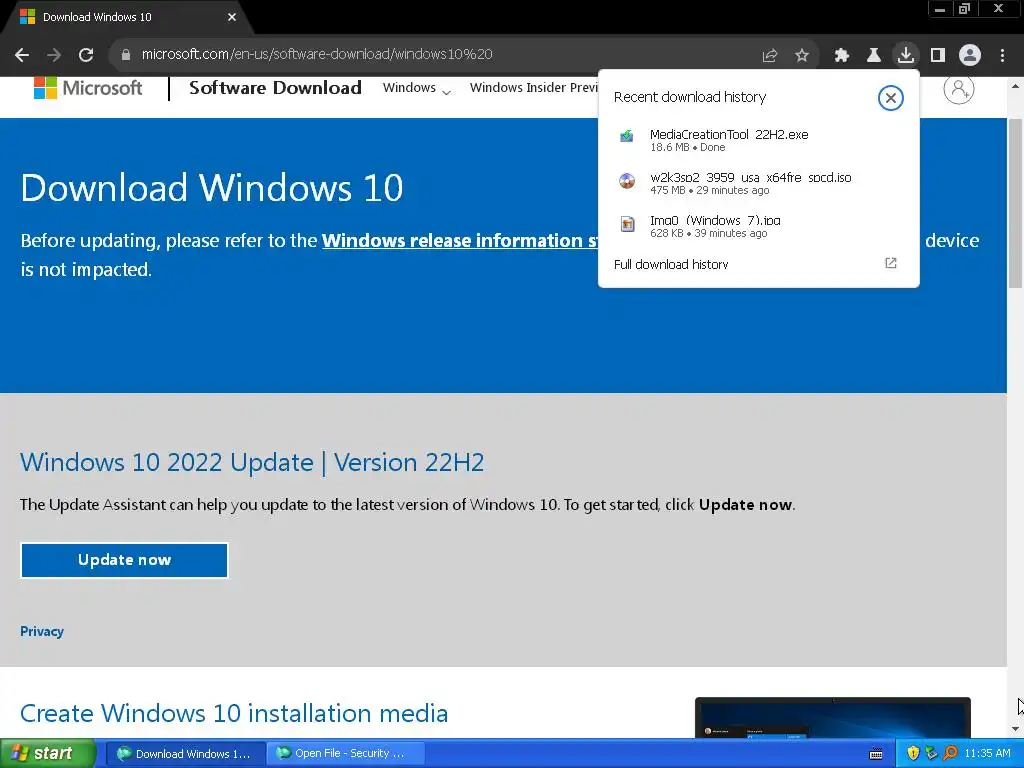The image size is (1024, 768).
Task: Click the orange magnifier tray icon
Action: click(x=950, y=754)
